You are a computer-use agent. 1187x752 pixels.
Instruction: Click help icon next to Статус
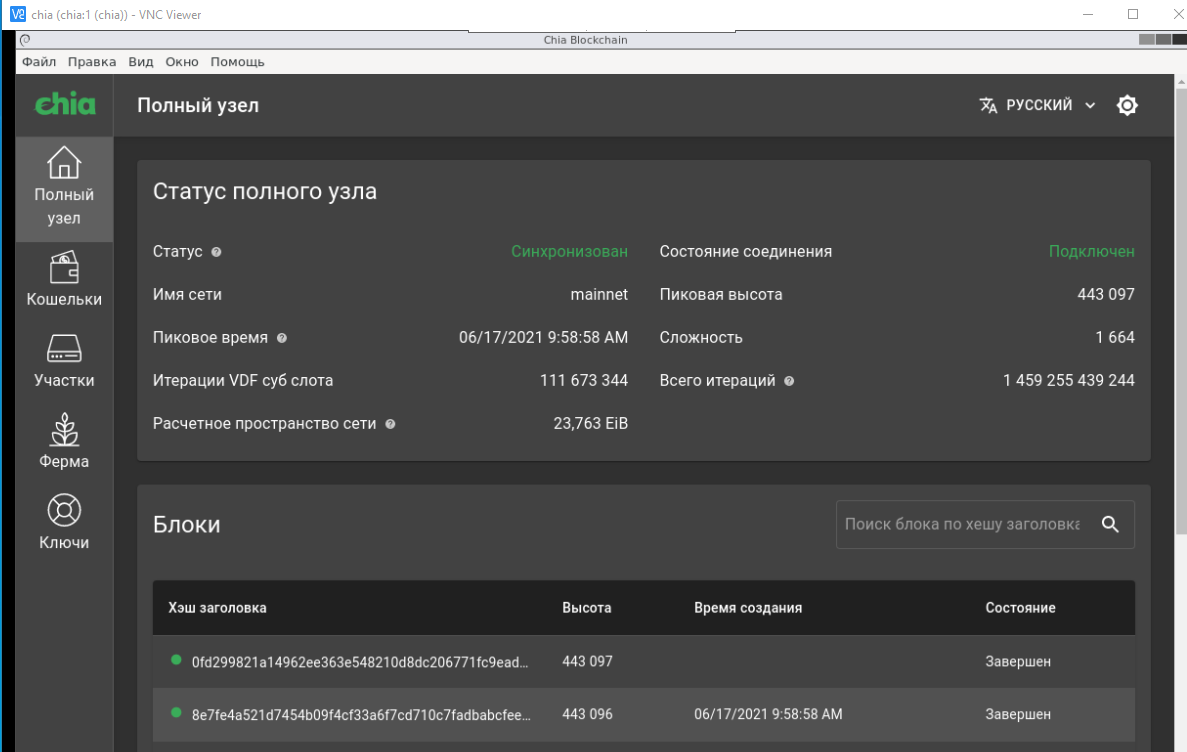217,252
